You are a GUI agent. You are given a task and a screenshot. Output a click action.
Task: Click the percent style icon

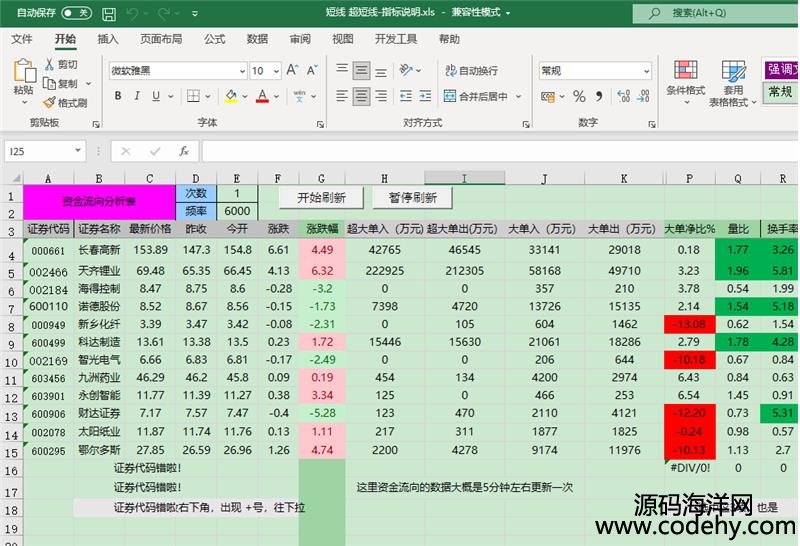point(579,97)
